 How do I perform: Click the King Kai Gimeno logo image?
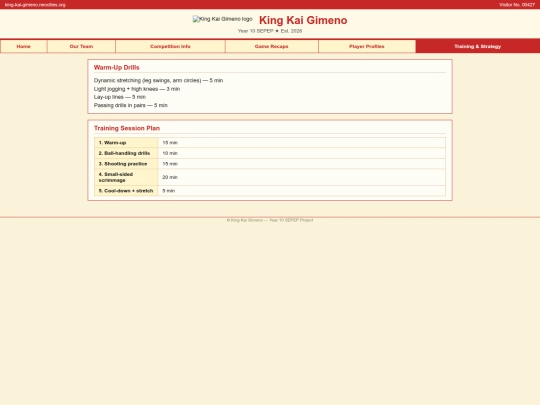[222, 19]
